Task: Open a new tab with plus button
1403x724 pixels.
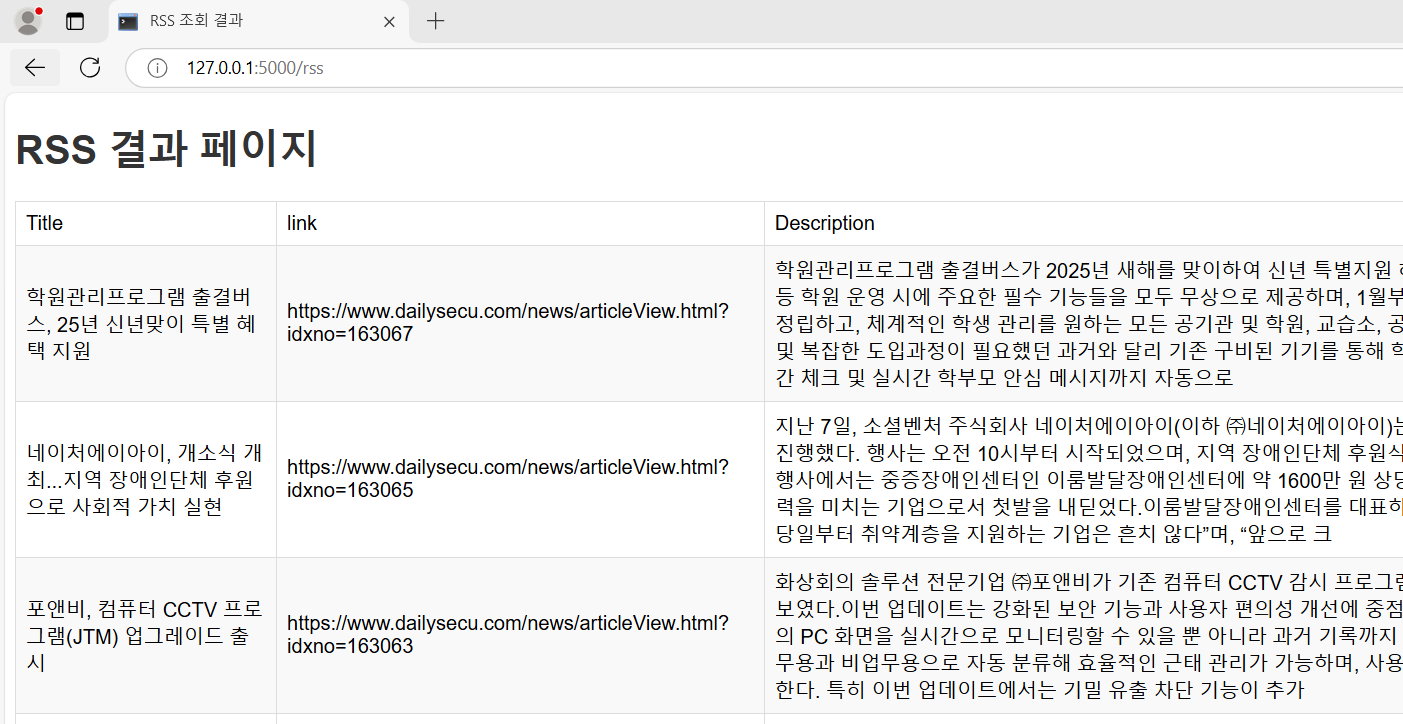Action: click(x=435, y=21)
